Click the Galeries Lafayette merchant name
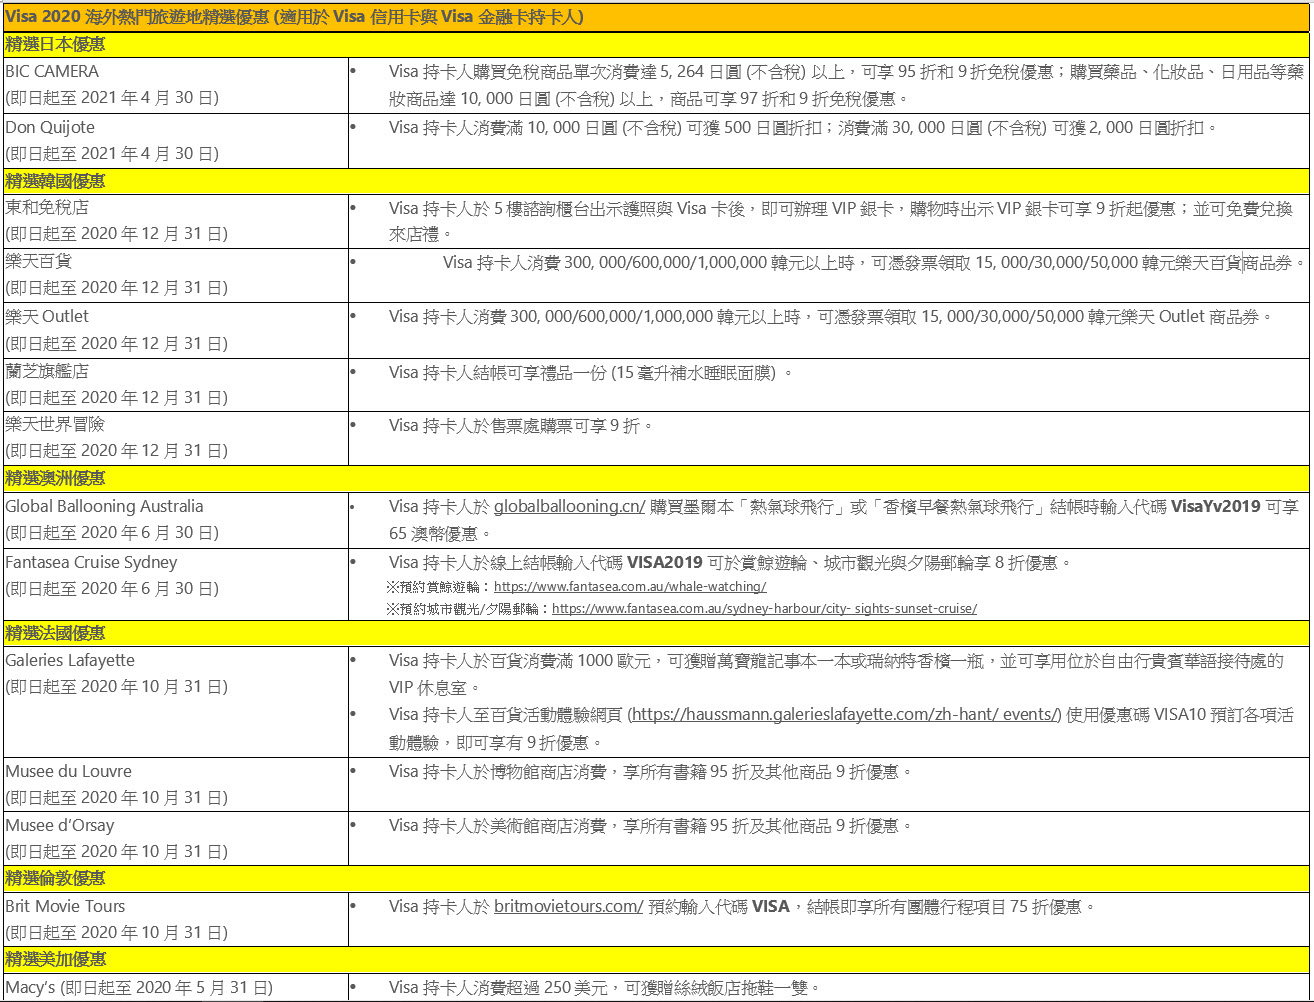This screenshot has width=1314, height=1002. (x=70, y=660)
